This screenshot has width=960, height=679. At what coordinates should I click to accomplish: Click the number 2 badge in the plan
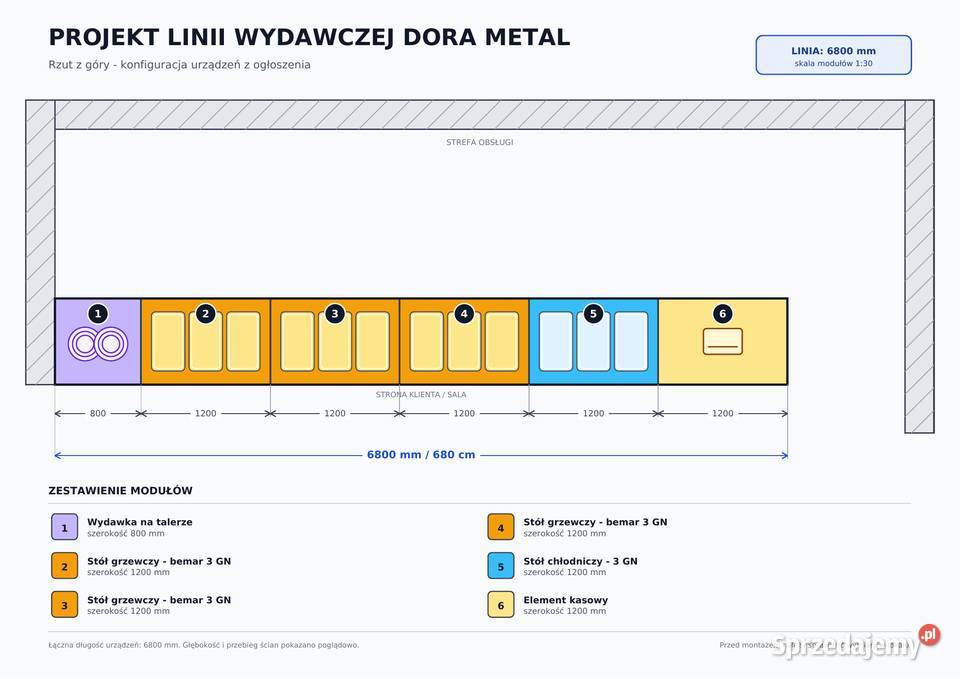tap(205, 314)
